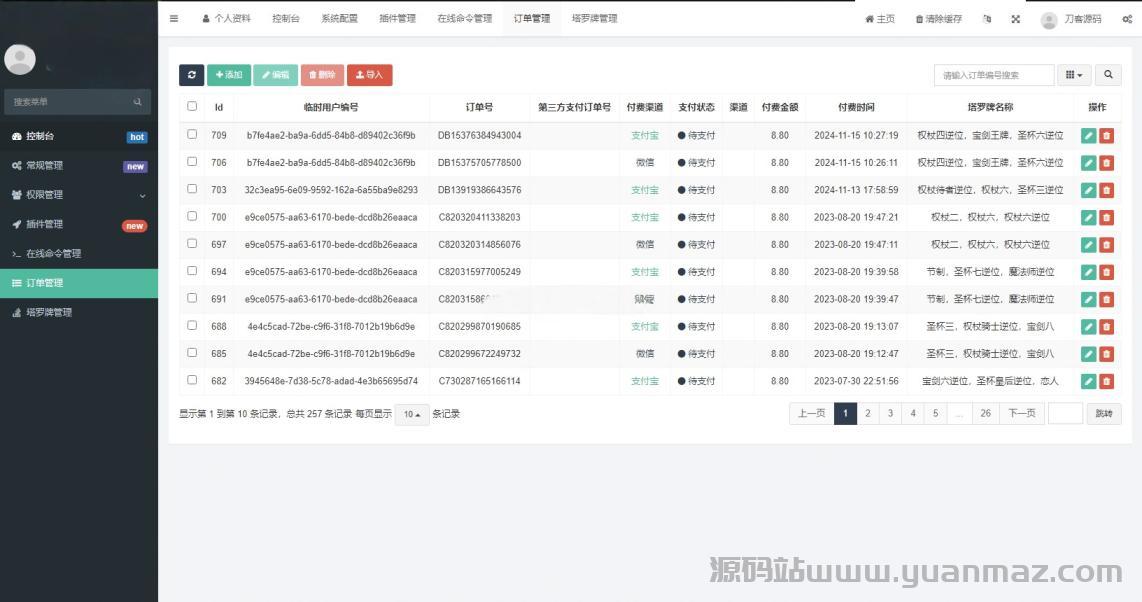Open the page size dropdown showing 10
The image size is (1142, 602).
click(411, 414)
